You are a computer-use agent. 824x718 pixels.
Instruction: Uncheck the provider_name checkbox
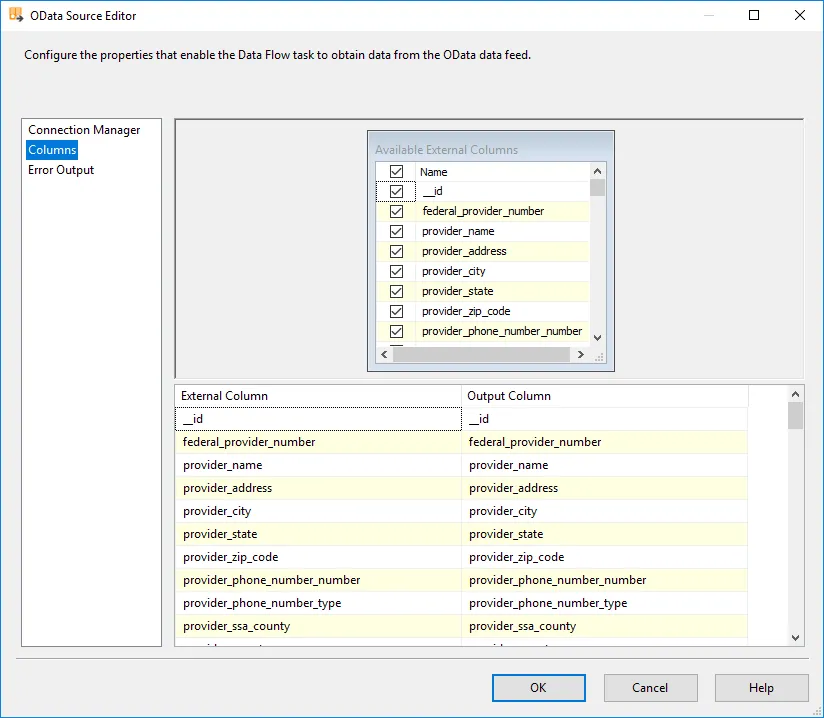[x=396, y=231]
